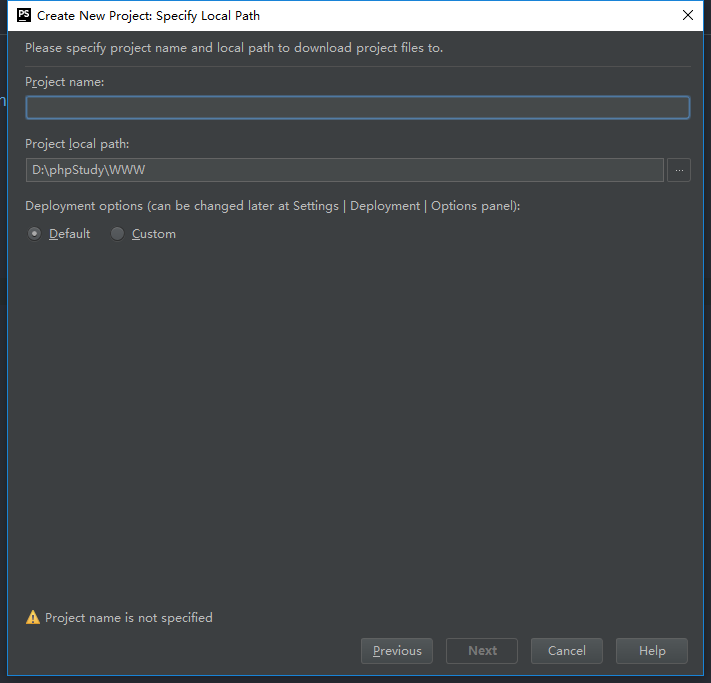Click the dialog title 'Specify Local Path'
Viewport: 711px width, 683px height.
coord(208,16)
